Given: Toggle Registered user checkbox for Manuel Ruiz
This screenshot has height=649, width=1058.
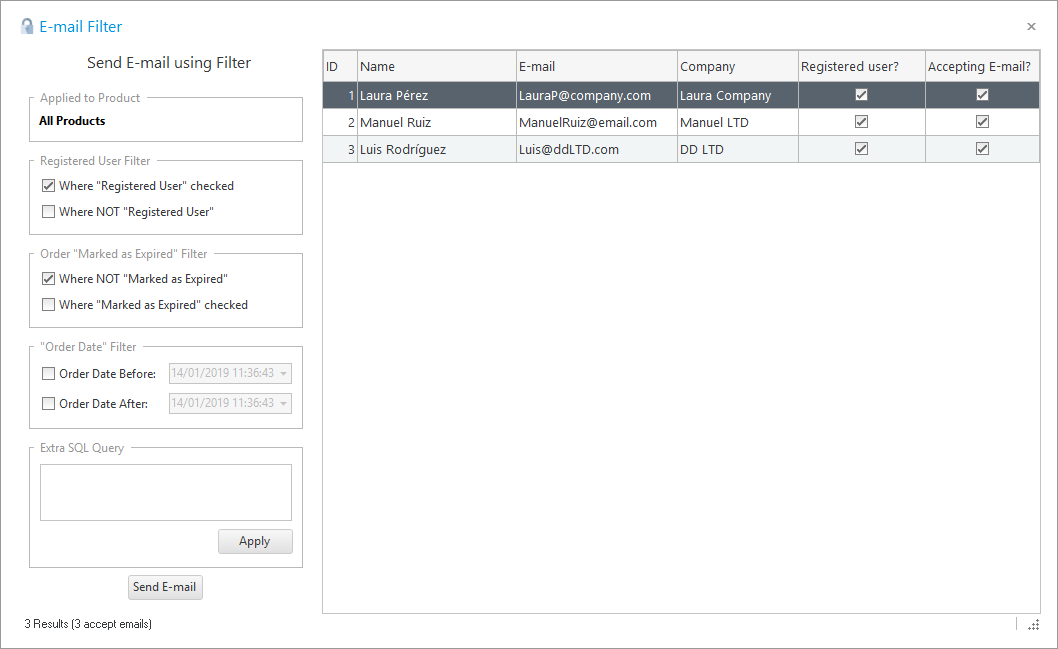Looking at the screenshot, I should pos(862,121).
